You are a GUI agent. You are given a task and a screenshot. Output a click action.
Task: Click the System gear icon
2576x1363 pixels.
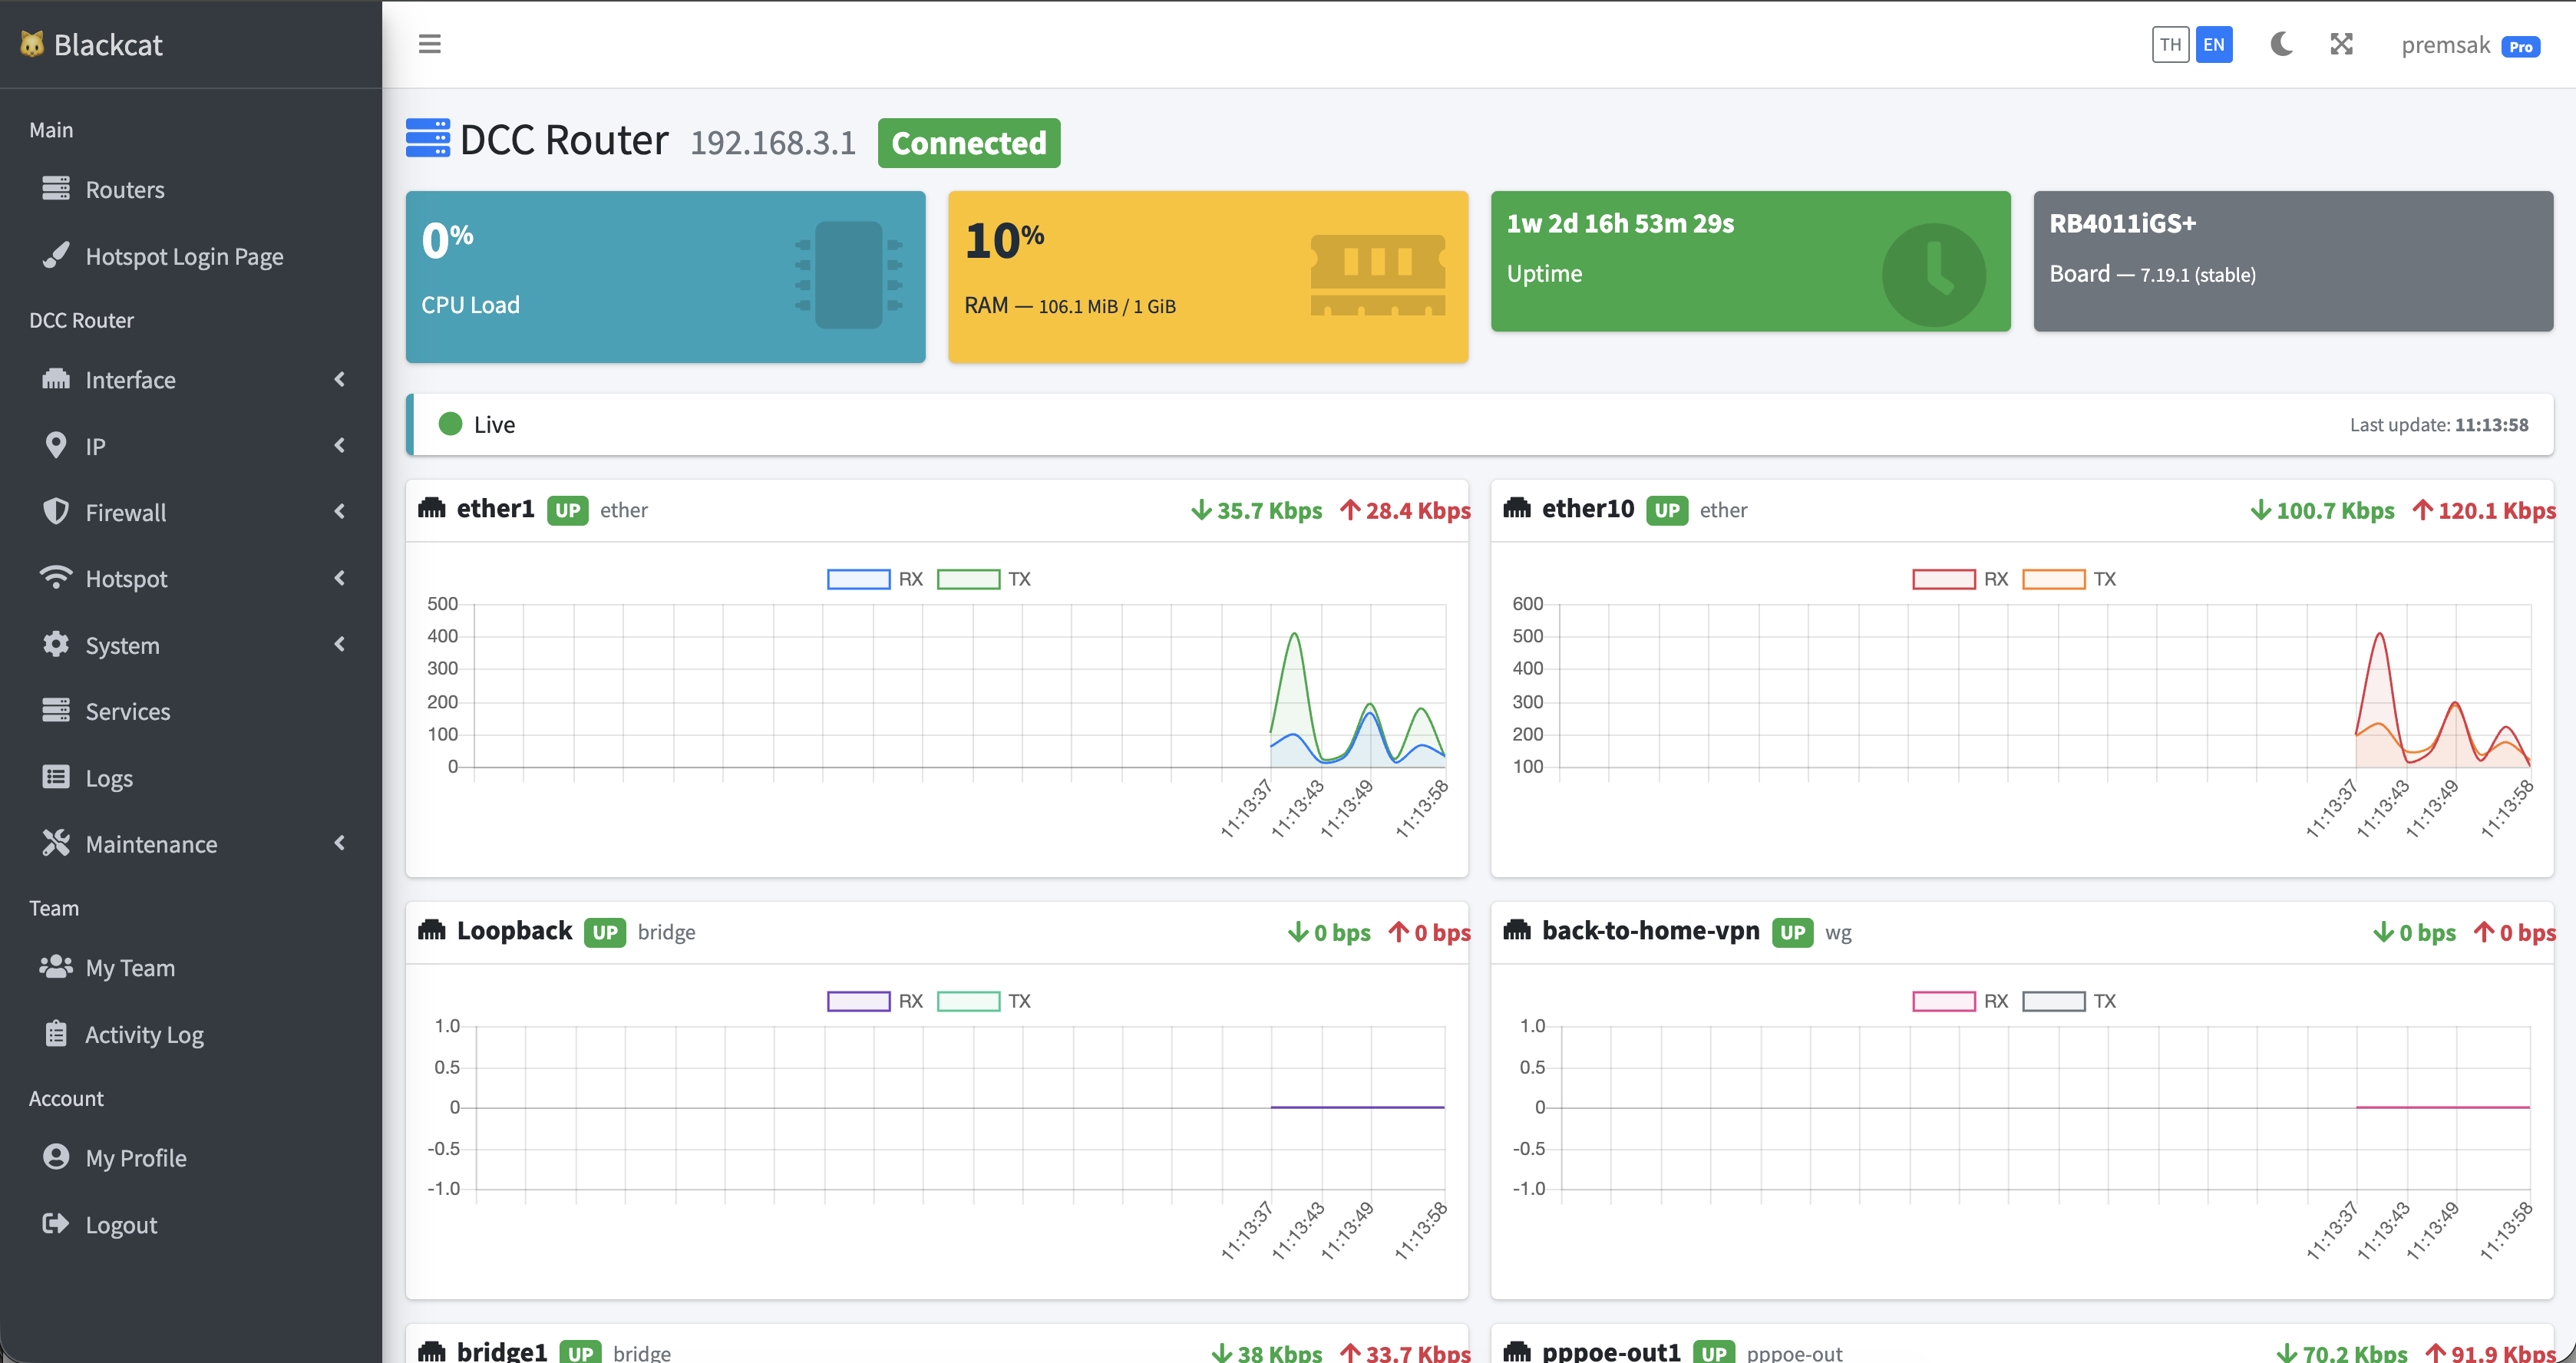tap(56, 644)
